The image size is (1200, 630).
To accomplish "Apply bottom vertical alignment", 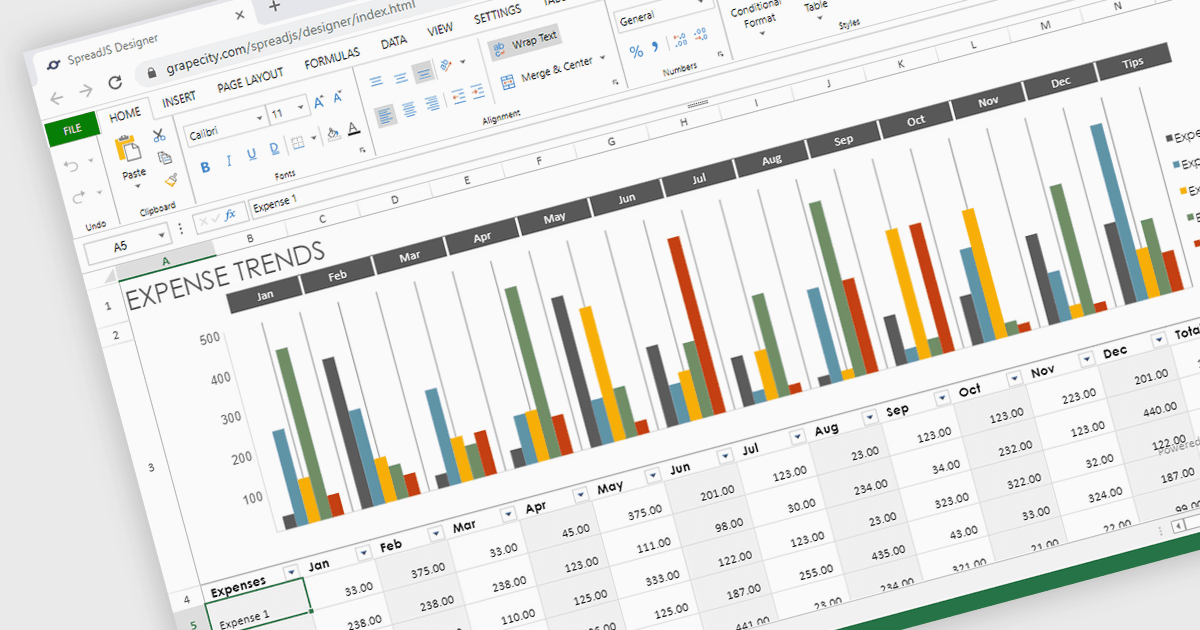I will (x=423, y=72).
